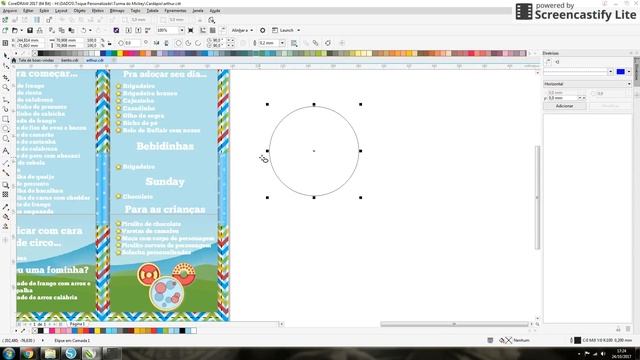Pick the black swatch in bottom document palette

coord(40,331)
